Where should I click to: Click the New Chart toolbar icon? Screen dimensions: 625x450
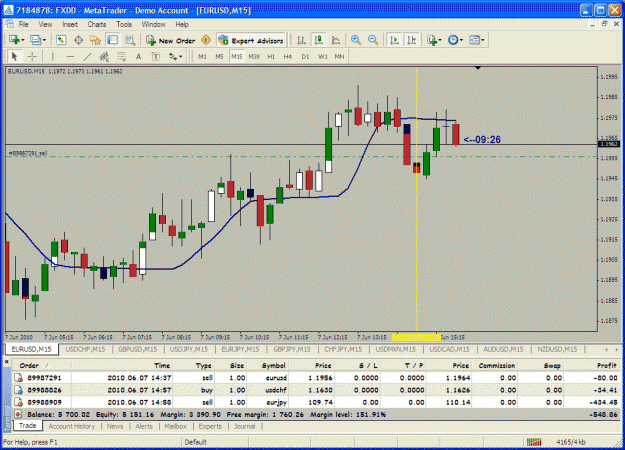tap(14, 40)
